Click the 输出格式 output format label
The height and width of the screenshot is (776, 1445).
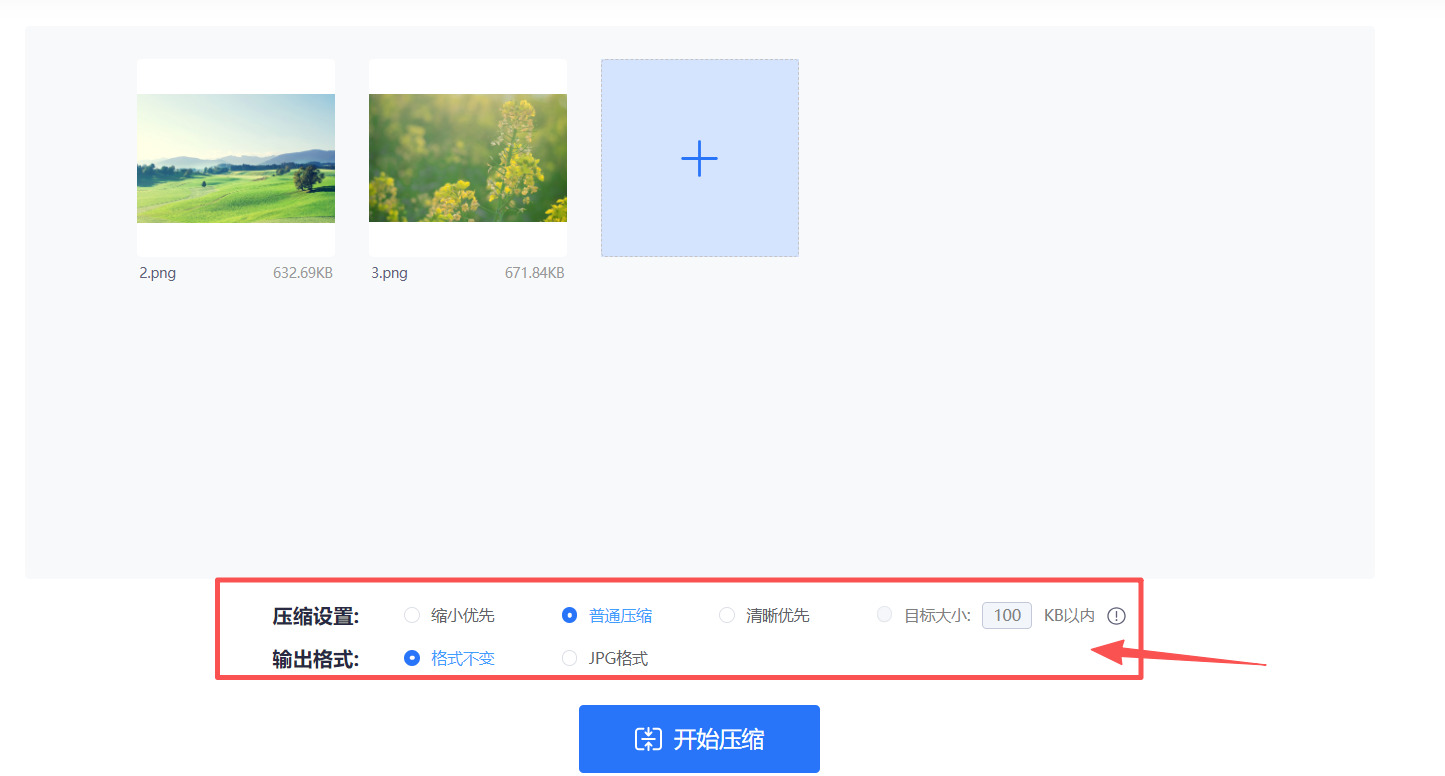pyautogui.click(x=317, y=658)
